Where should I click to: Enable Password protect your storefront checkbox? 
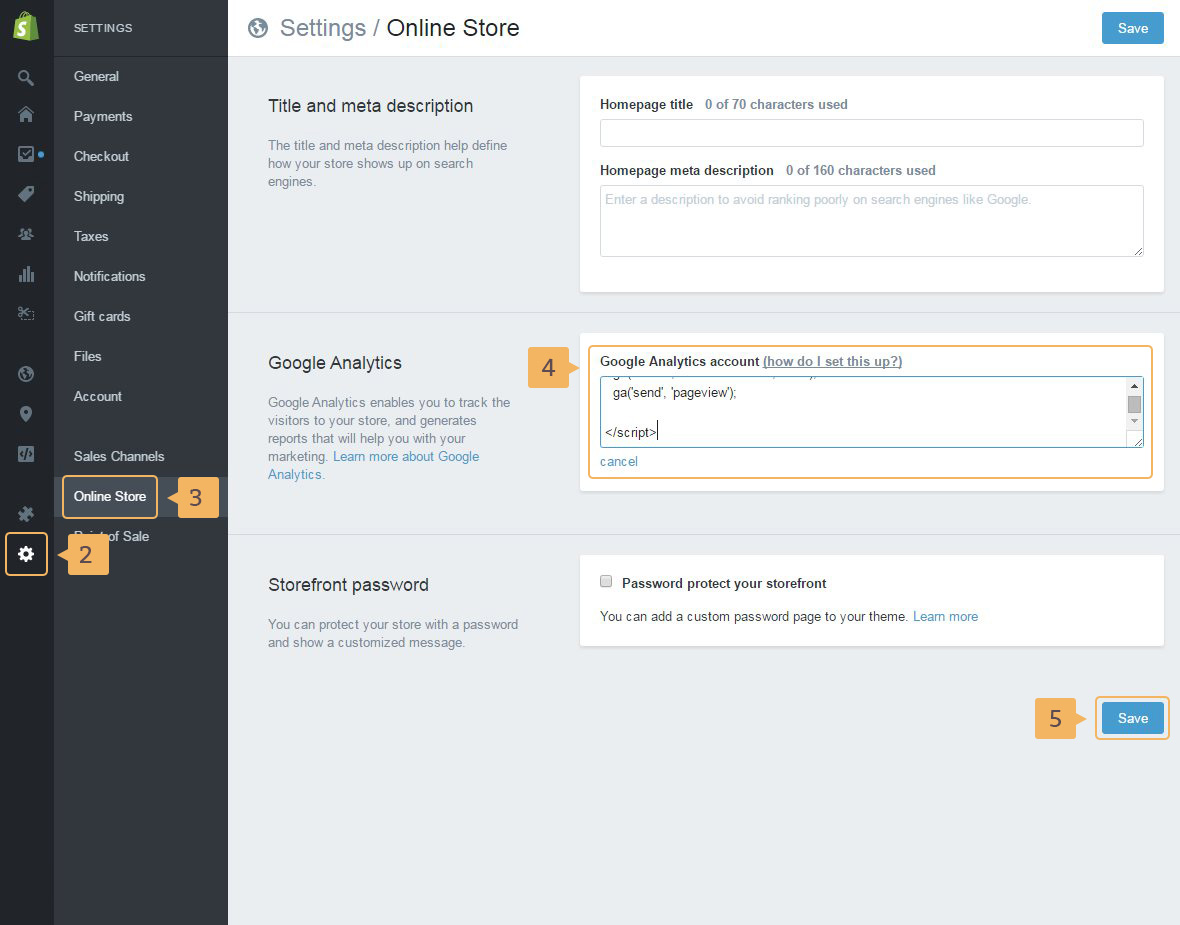(606, 582)
